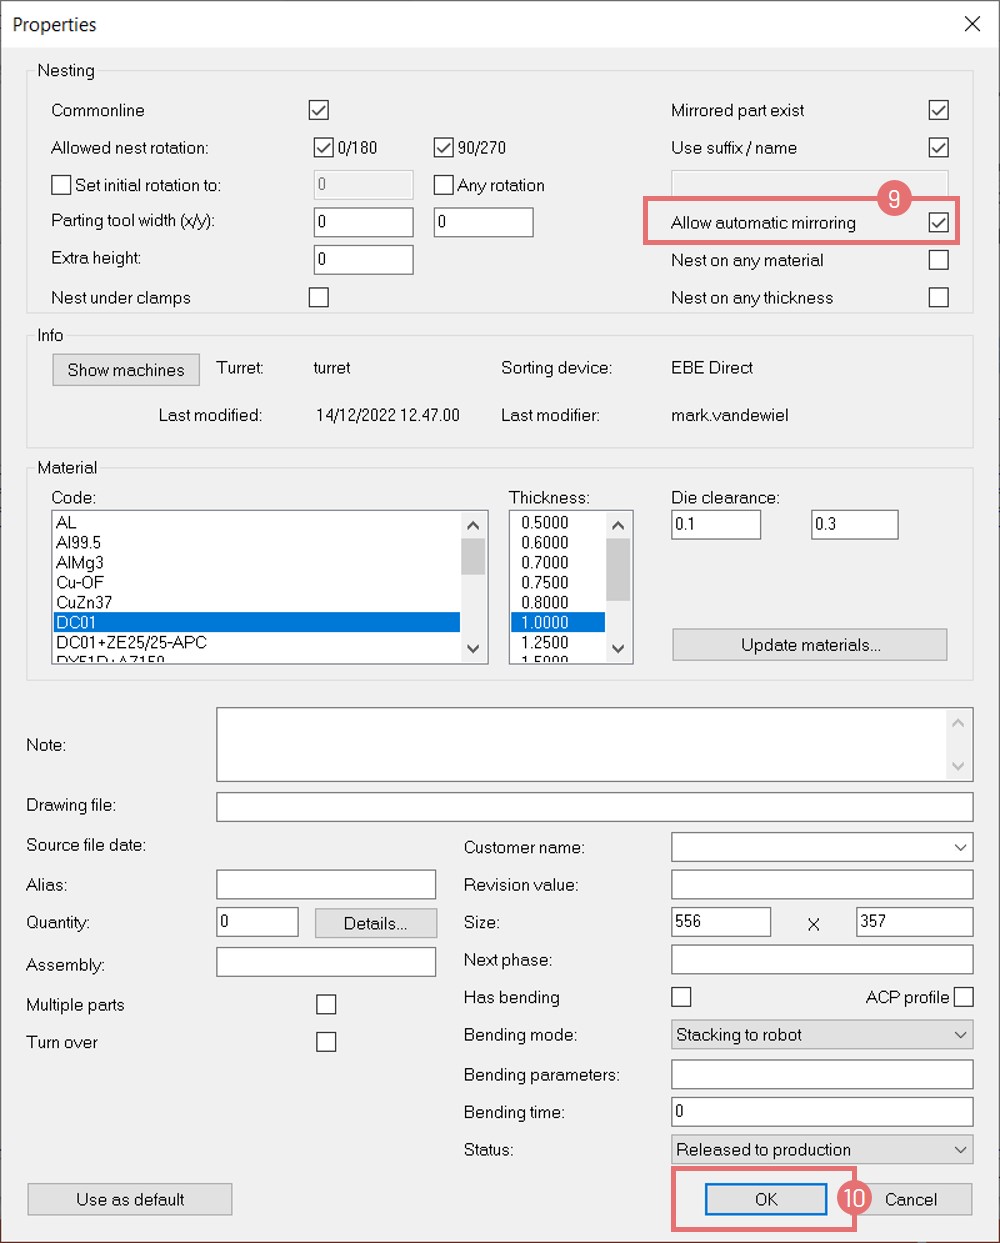The height and width of the screenshot is (1243, 1000).
Task: Open the Customer name combo box
Action: [x=821, y=847]
